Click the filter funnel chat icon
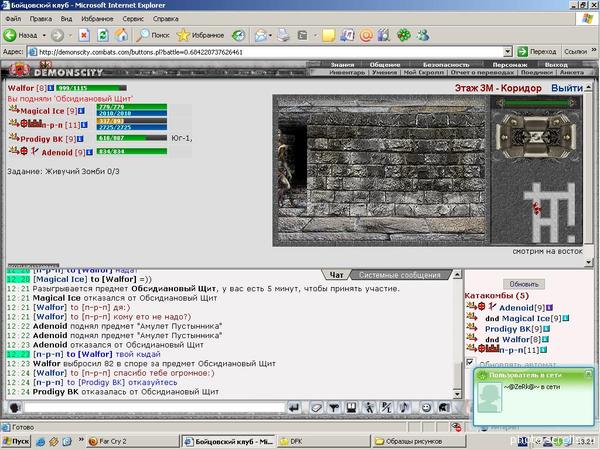Viewport: 600px width, 450px height. [334, 408]
